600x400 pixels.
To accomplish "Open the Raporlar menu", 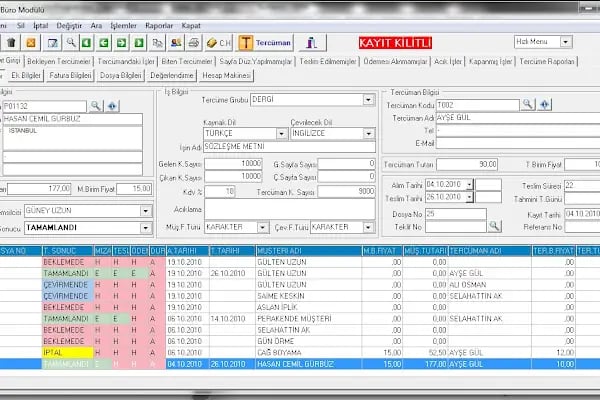I will click(x=159, y=26).
